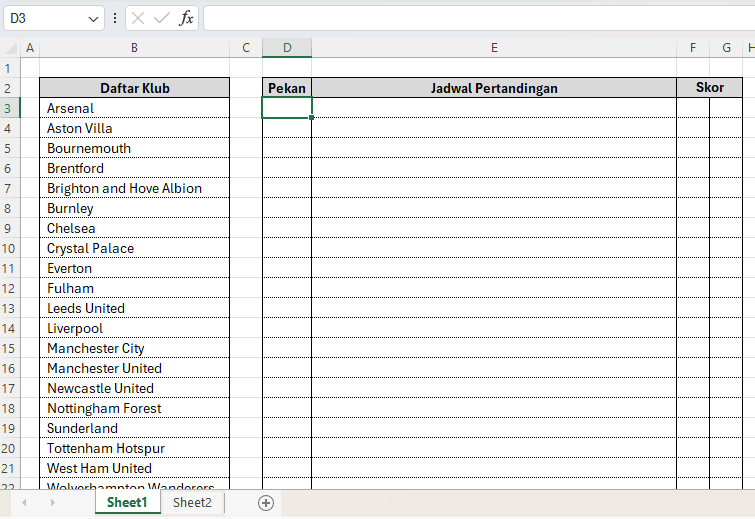Screen dimensions: 755x519
Task: Click the Daftar Klub header cell
Action: (134, 88)
